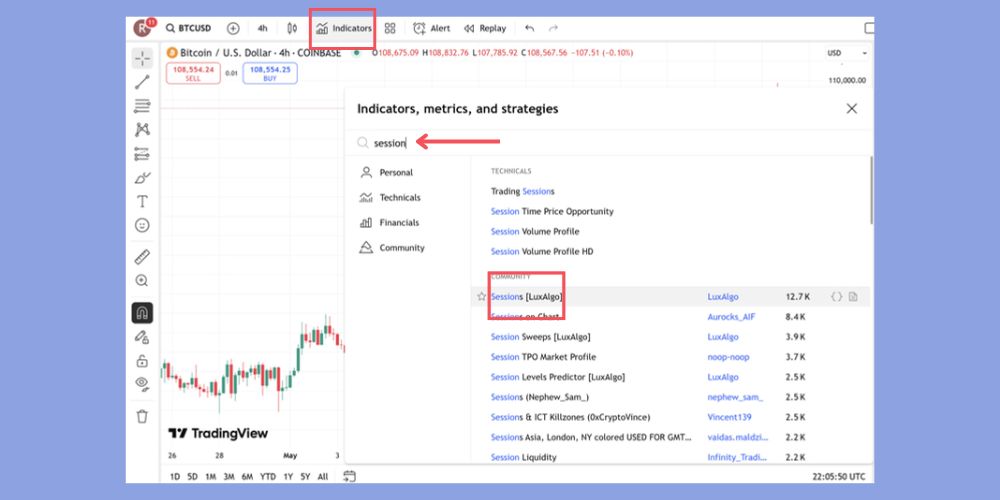Select the Text tool in left toolbar
This screenshot has height=500, width=1000.
pos(142,201)
